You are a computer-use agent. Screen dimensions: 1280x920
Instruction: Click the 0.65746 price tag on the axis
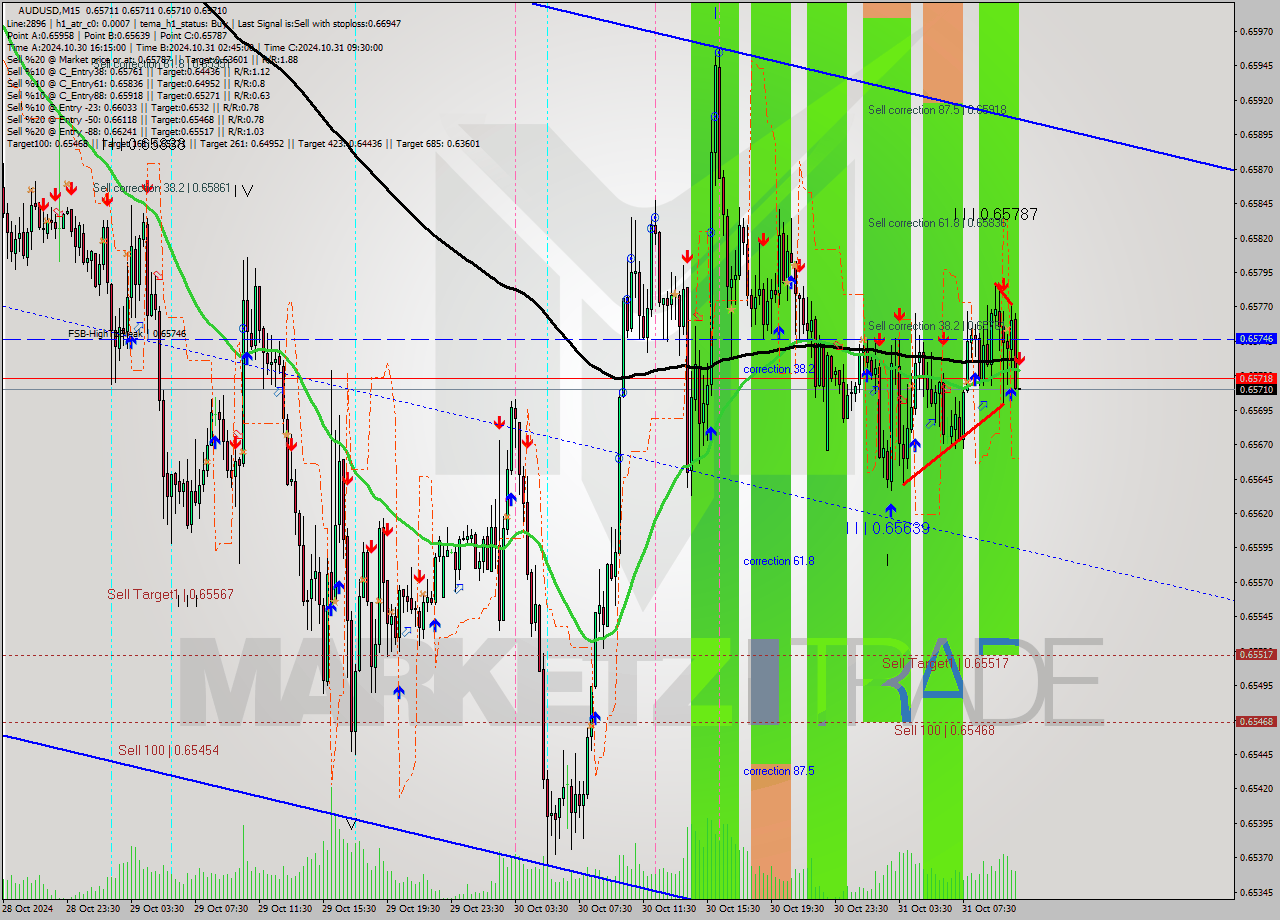(1256, 339)
